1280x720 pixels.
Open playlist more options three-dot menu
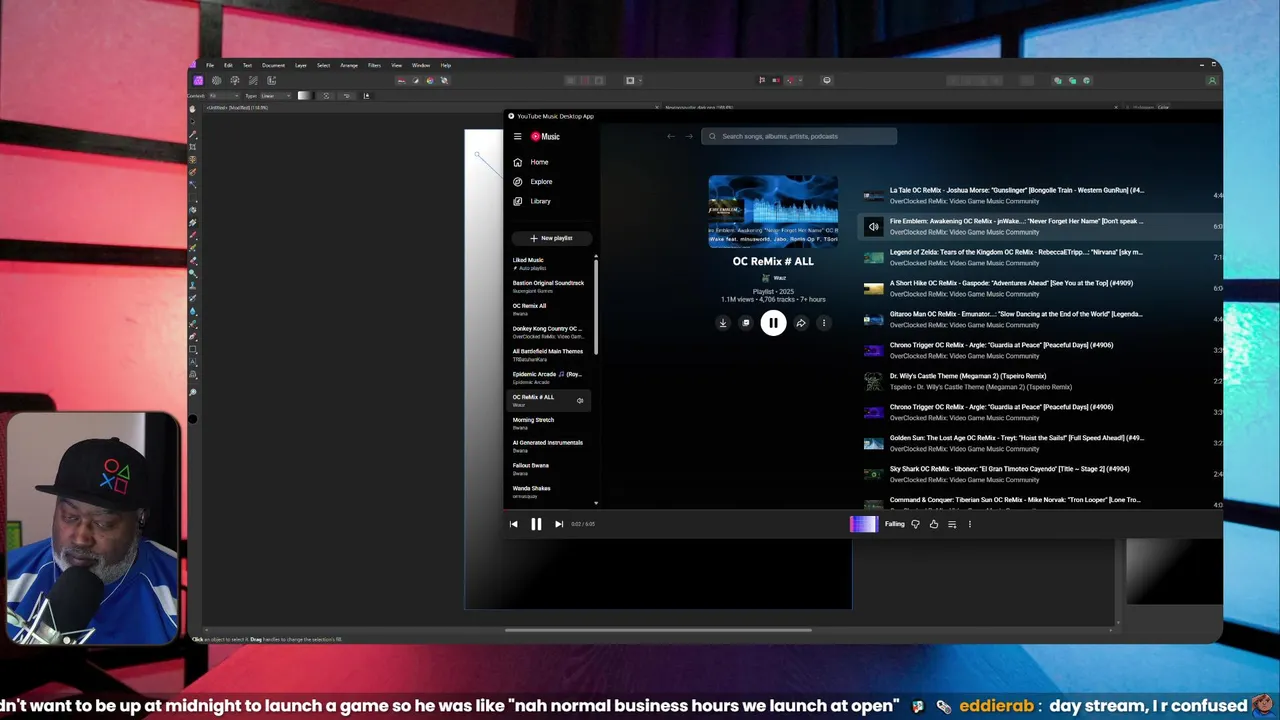point(824,323)
